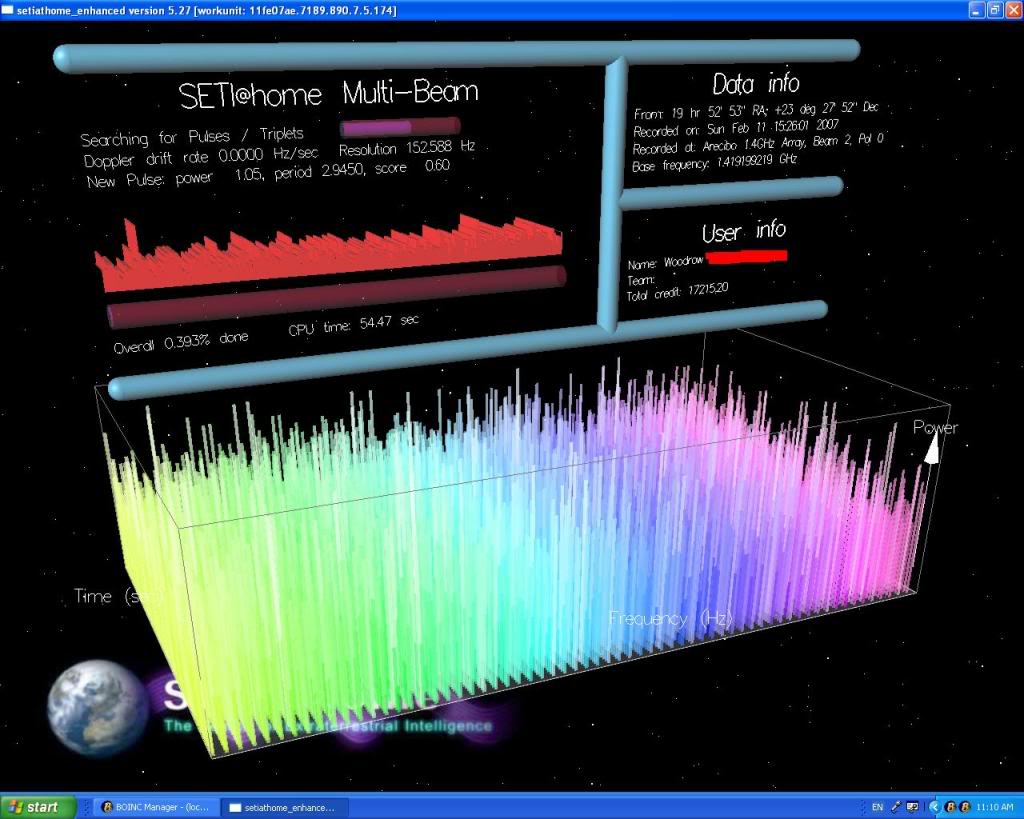Click the "Overall 0.393% done" text
This screenshot has height=819, width=1024.
(x=181, y=342)
